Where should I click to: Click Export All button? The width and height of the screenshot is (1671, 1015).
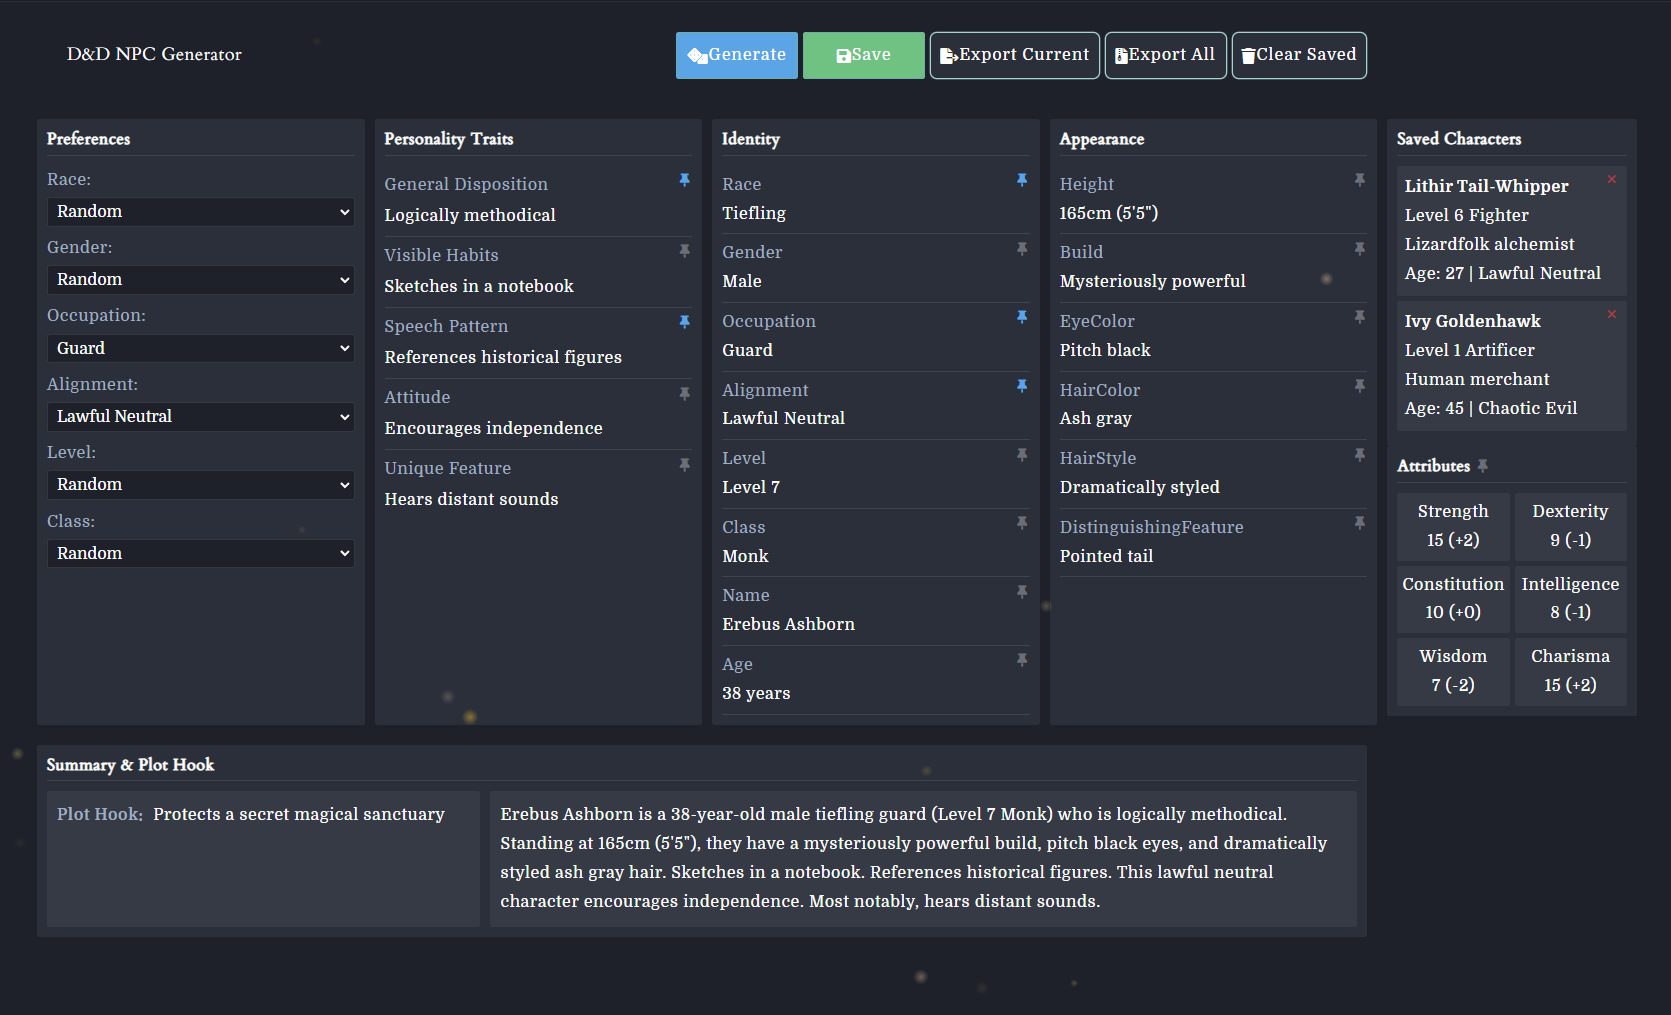click(x=1166, y=55)
